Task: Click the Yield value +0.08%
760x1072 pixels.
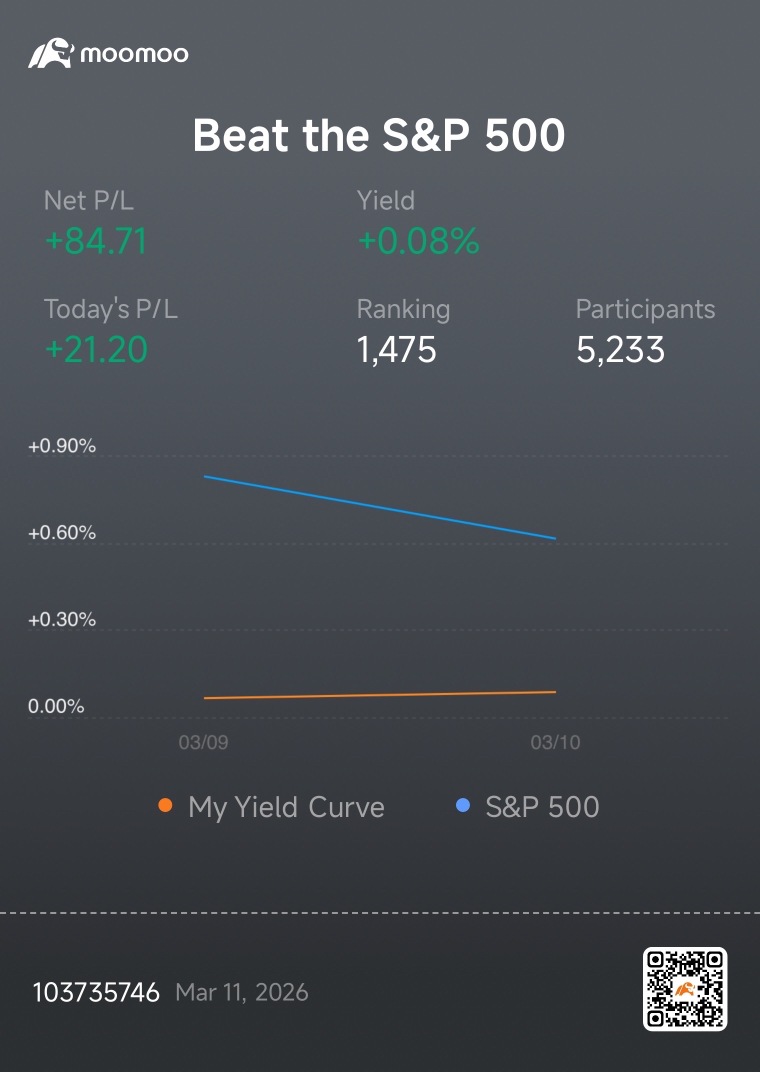Action: (x=418, y=241)
